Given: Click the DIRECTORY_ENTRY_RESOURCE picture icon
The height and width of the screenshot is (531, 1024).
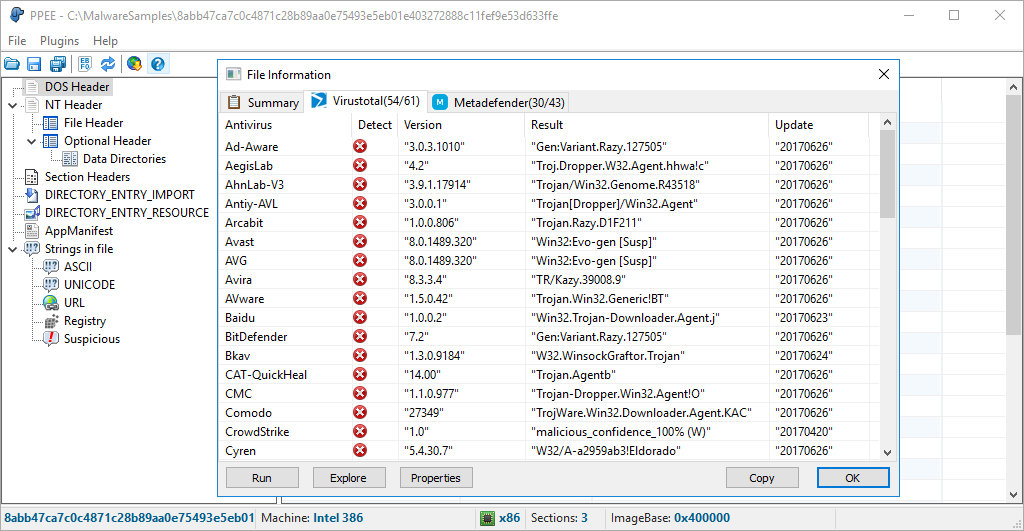Looking at the screenshot, I should pyautogui.click(x=32, y=213).
